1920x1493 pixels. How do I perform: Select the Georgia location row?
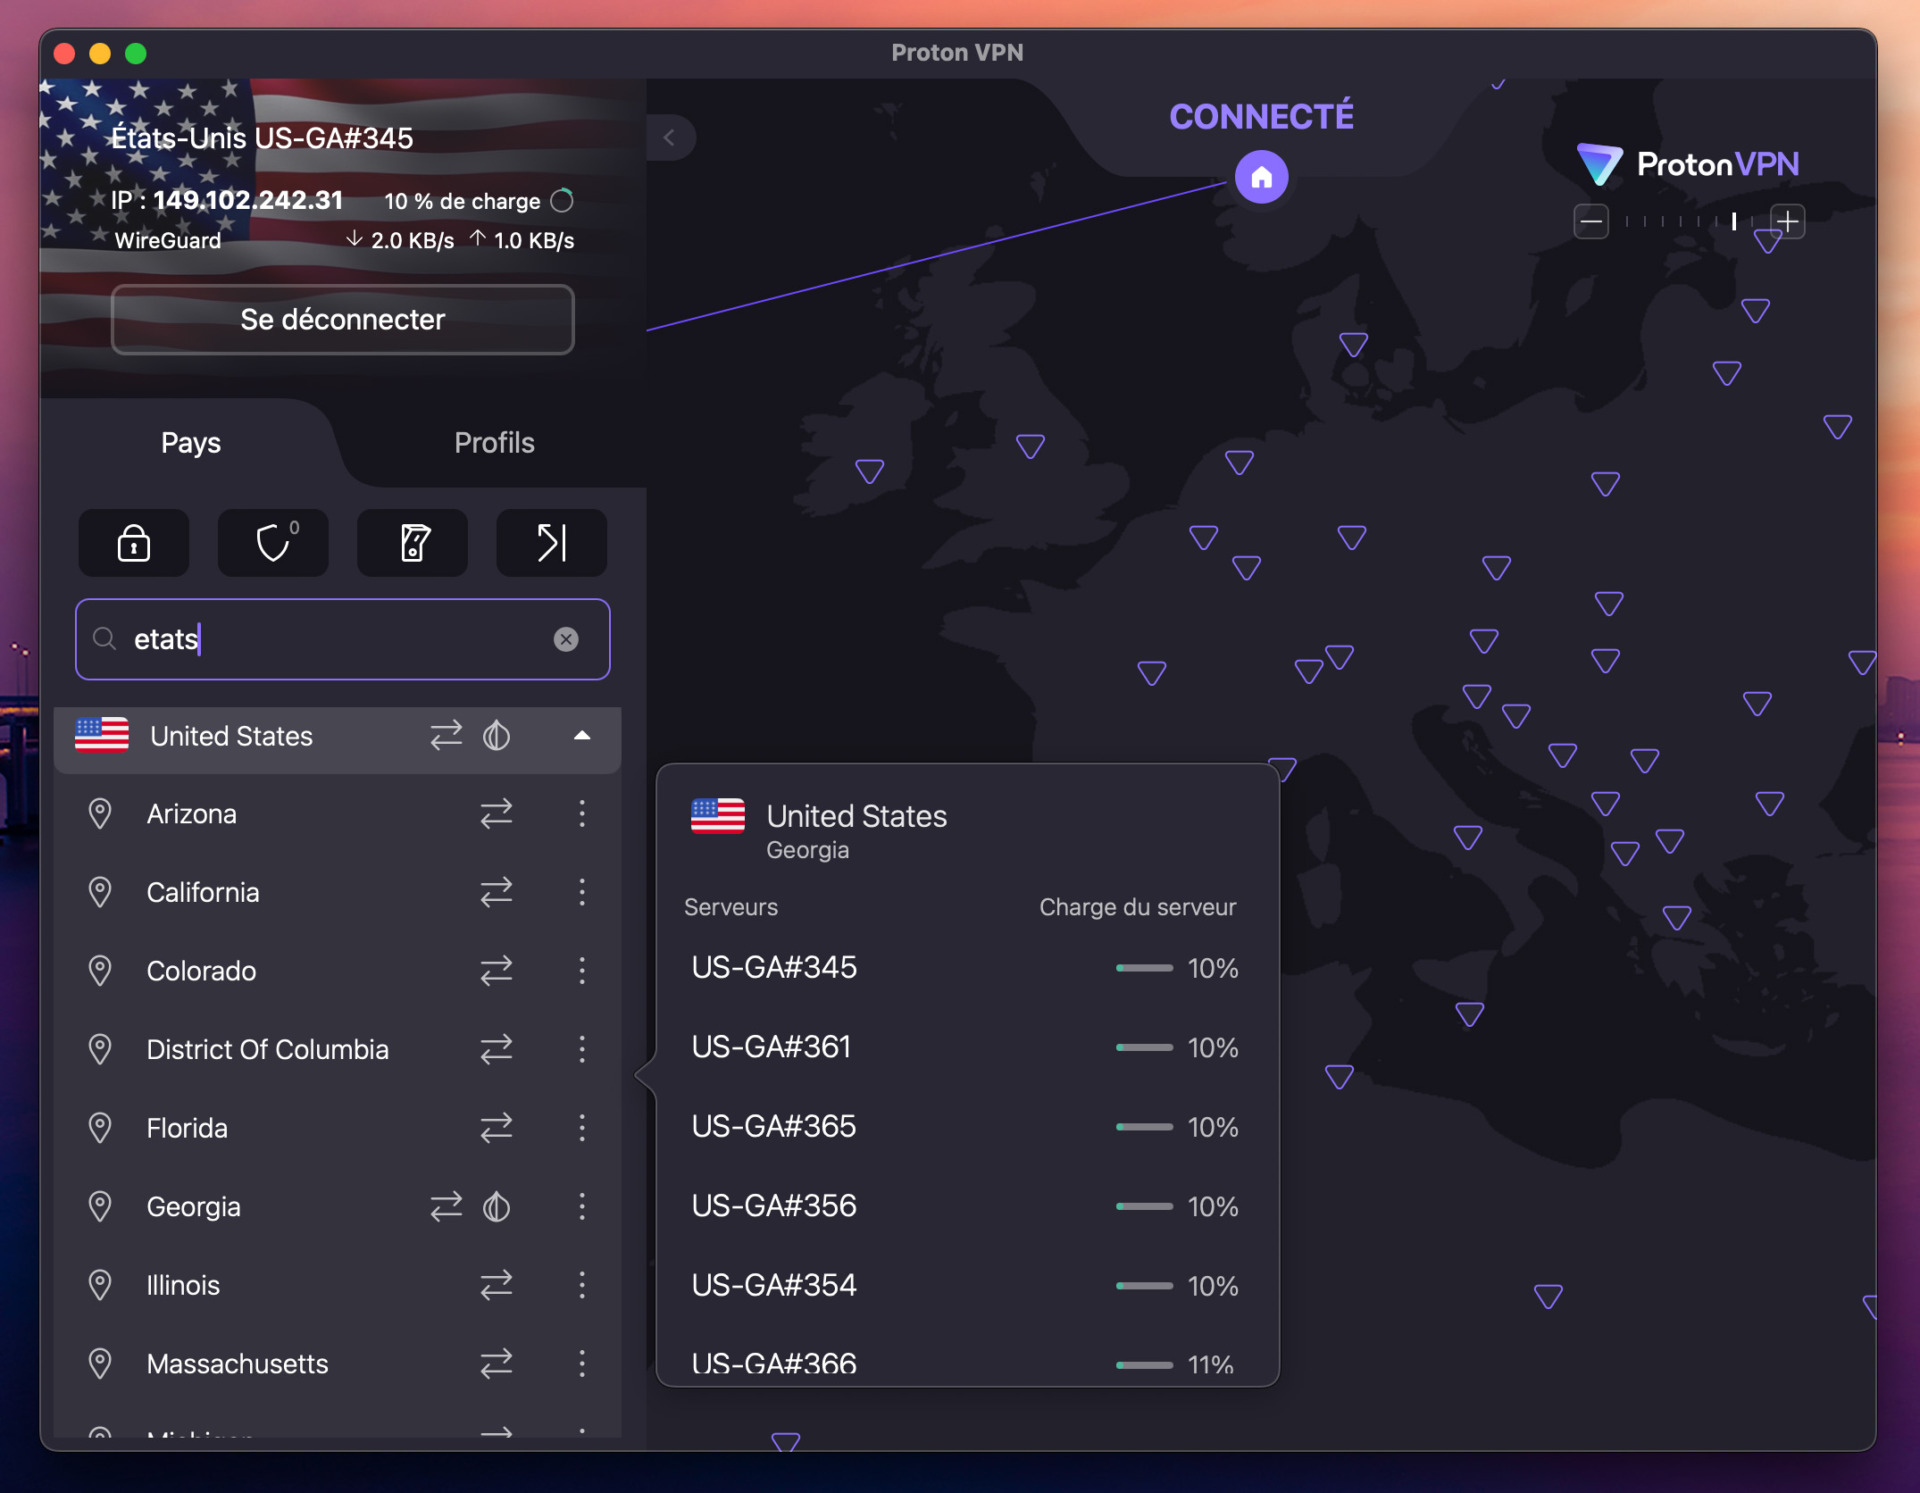pos(338,1207)
